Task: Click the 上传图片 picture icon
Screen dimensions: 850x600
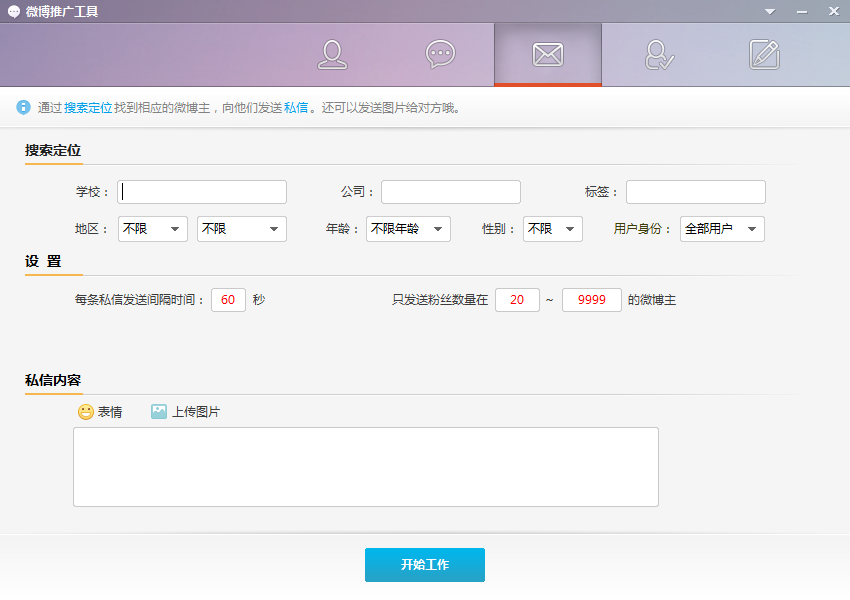Action: click(x=159, y=411)
